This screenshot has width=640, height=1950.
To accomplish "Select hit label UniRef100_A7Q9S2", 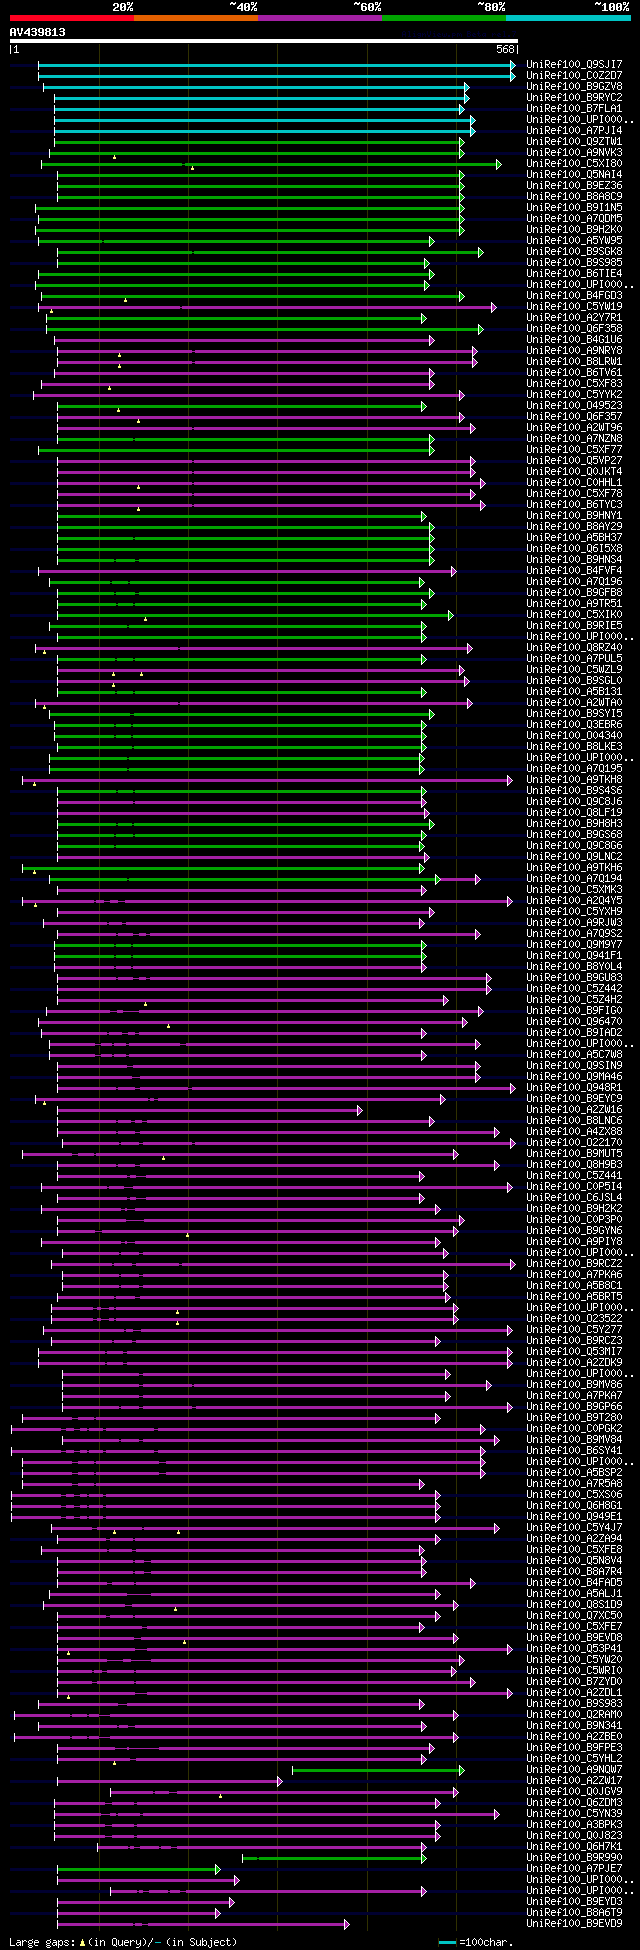I will pos(574,933).
